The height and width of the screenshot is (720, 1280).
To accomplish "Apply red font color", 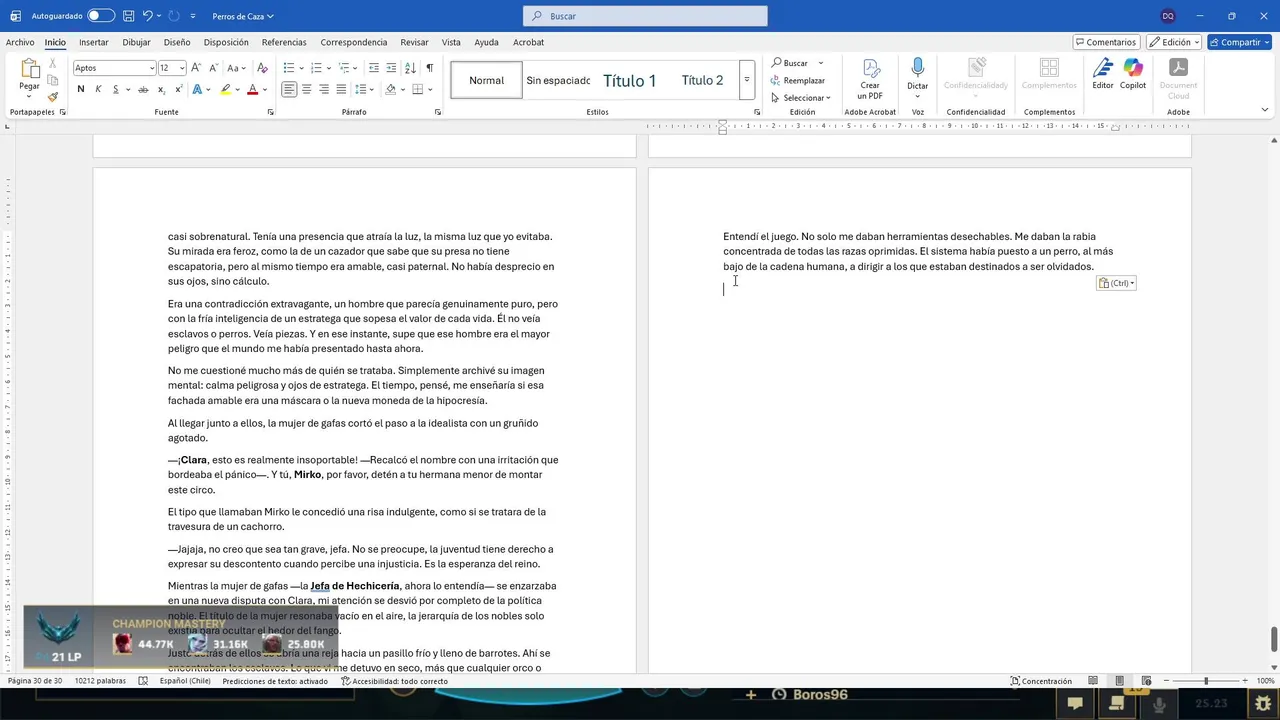I will [252, 89].
